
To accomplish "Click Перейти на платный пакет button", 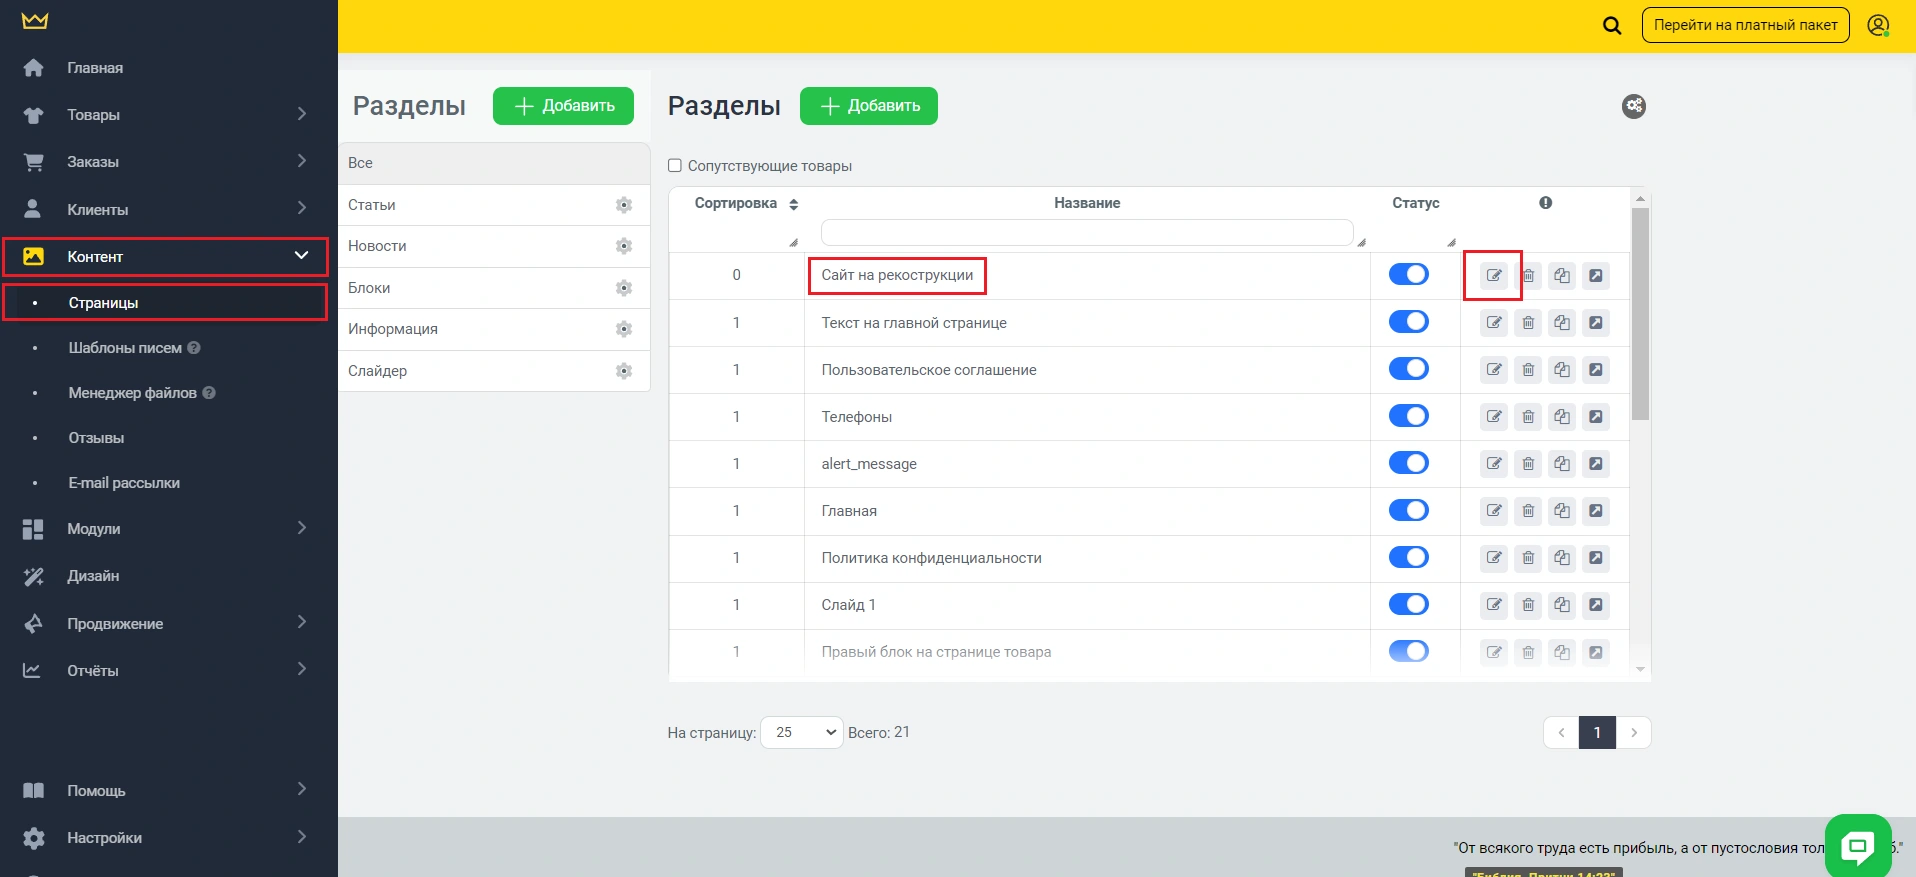I will tap(1745, 25).
